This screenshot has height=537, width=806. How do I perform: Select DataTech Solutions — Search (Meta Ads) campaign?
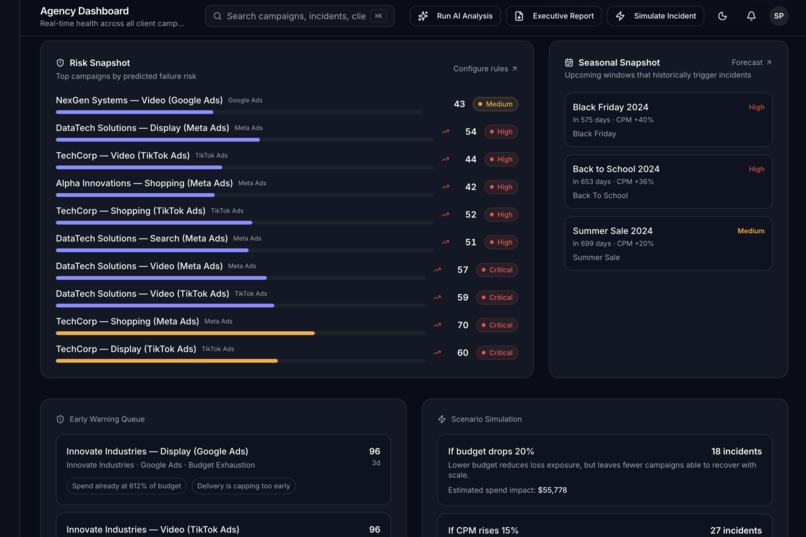142,238
